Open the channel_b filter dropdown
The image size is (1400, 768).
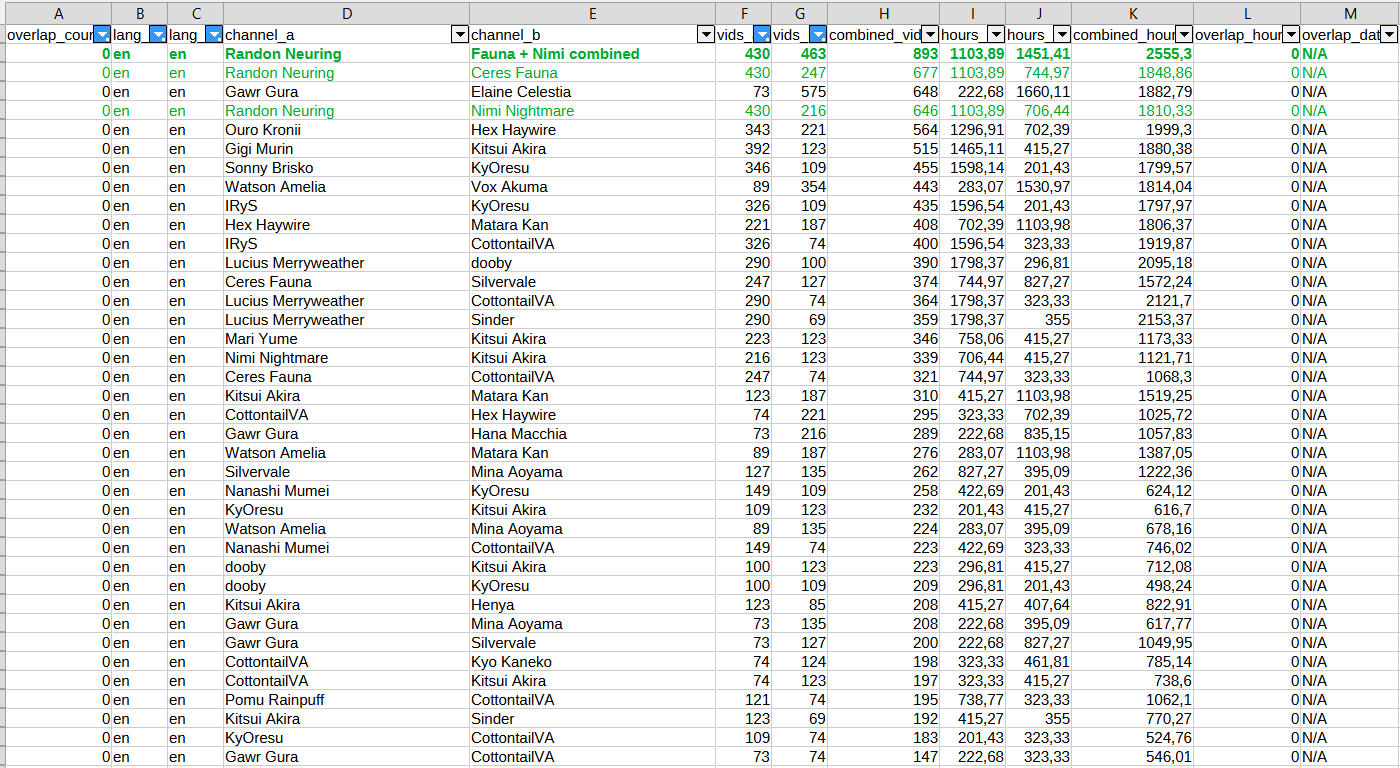706,35
